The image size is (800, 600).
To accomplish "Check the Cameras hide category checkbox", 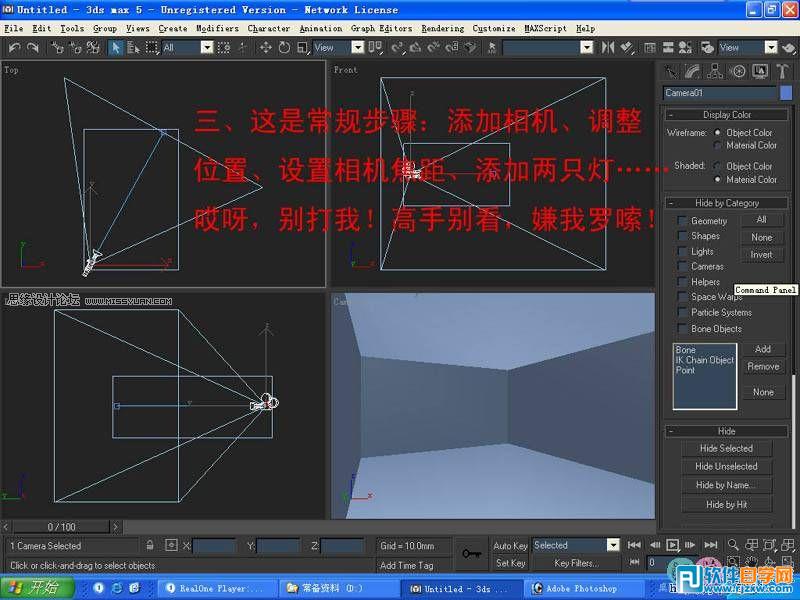I will point(682,266).
